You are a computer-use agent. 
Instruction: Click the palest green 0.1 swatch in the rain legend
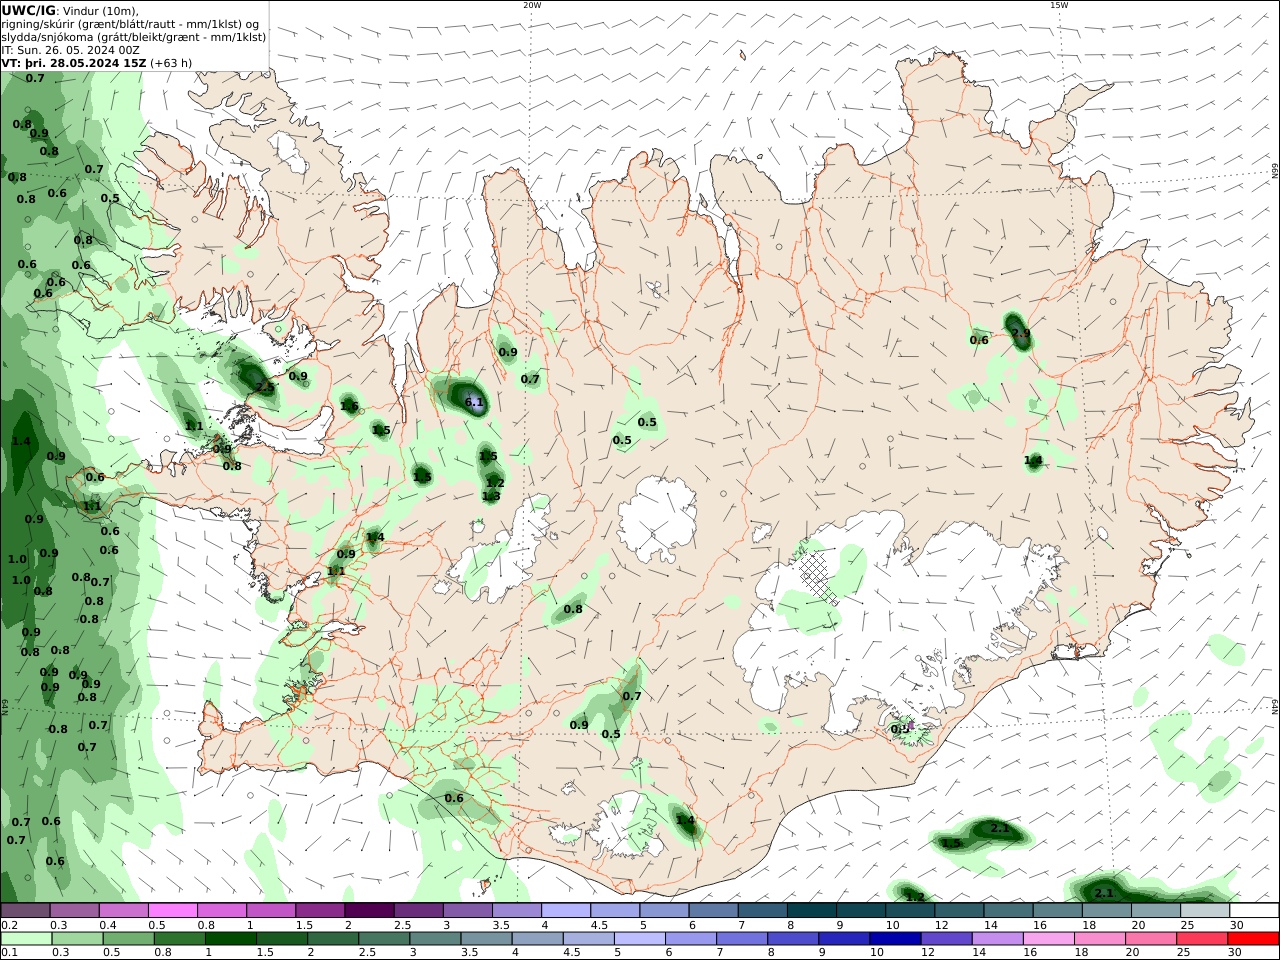tap(27, 939)
